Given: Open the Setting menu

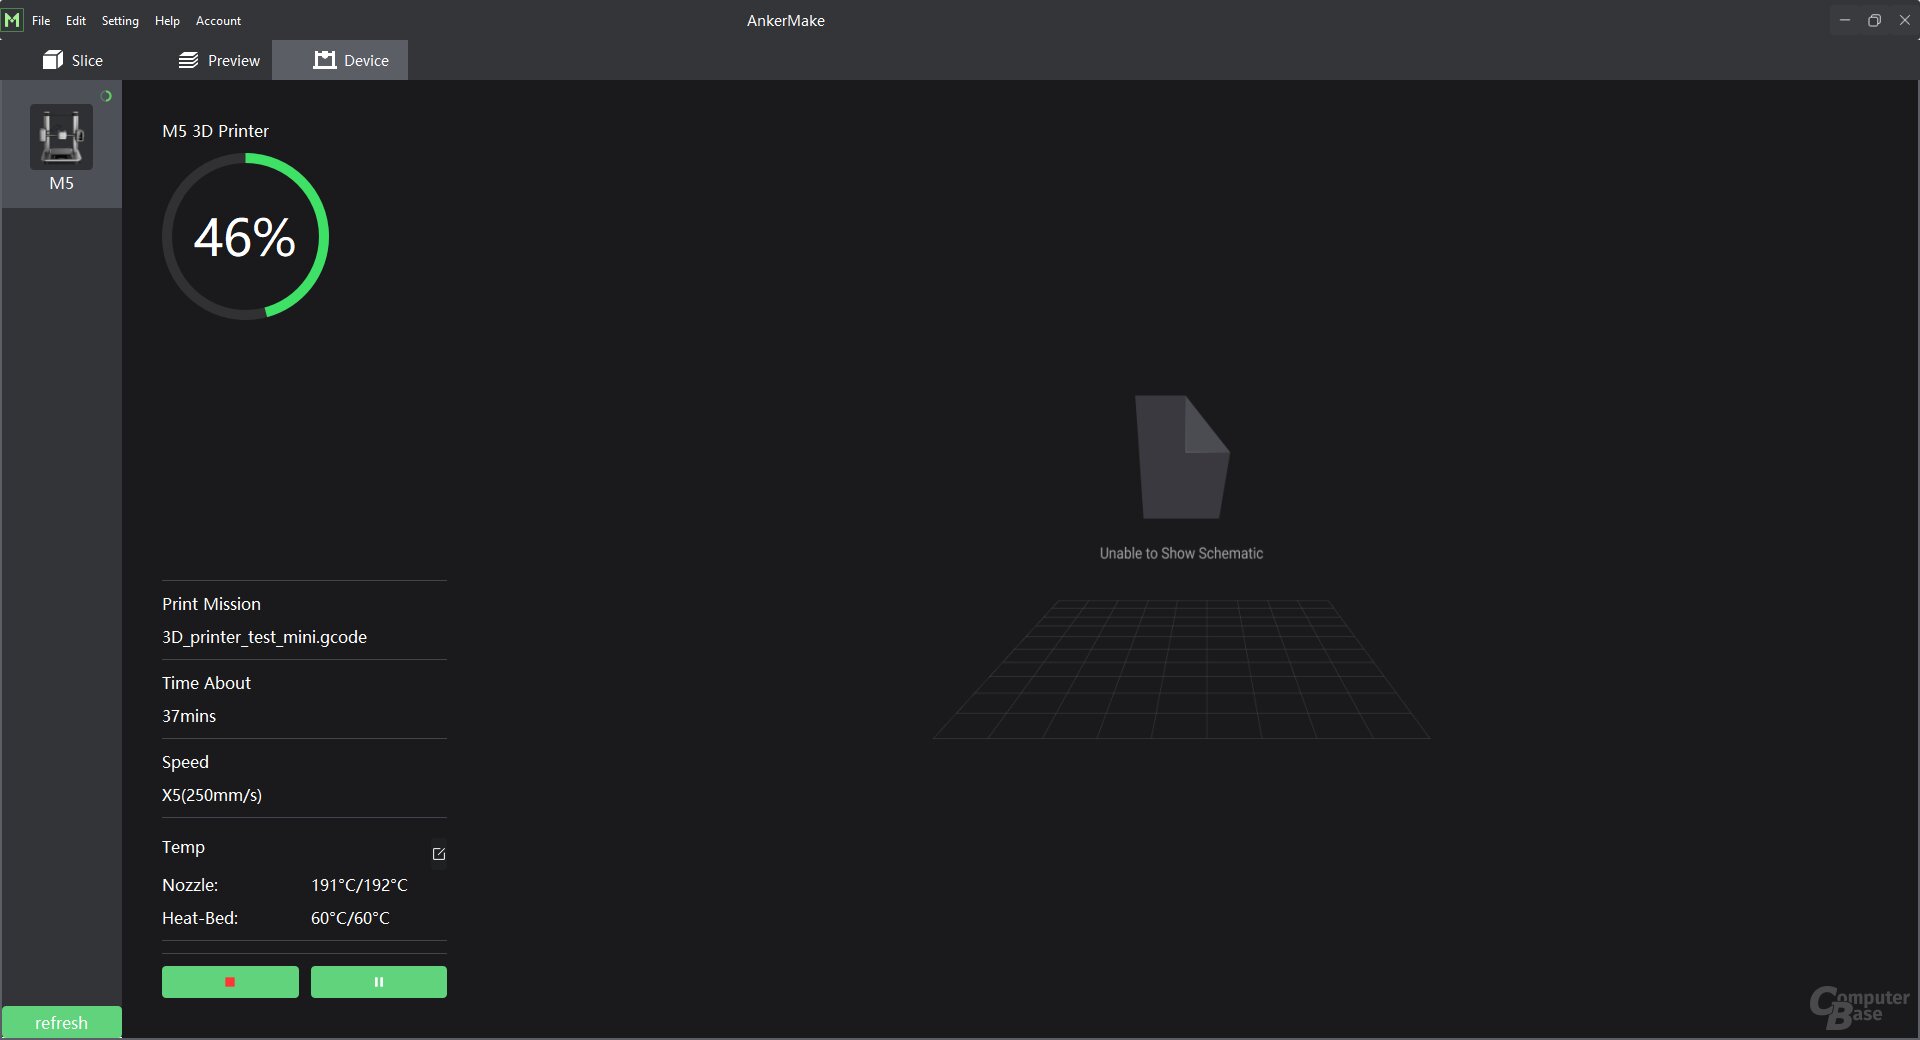Looking at the screenshot, I should 120,21.
